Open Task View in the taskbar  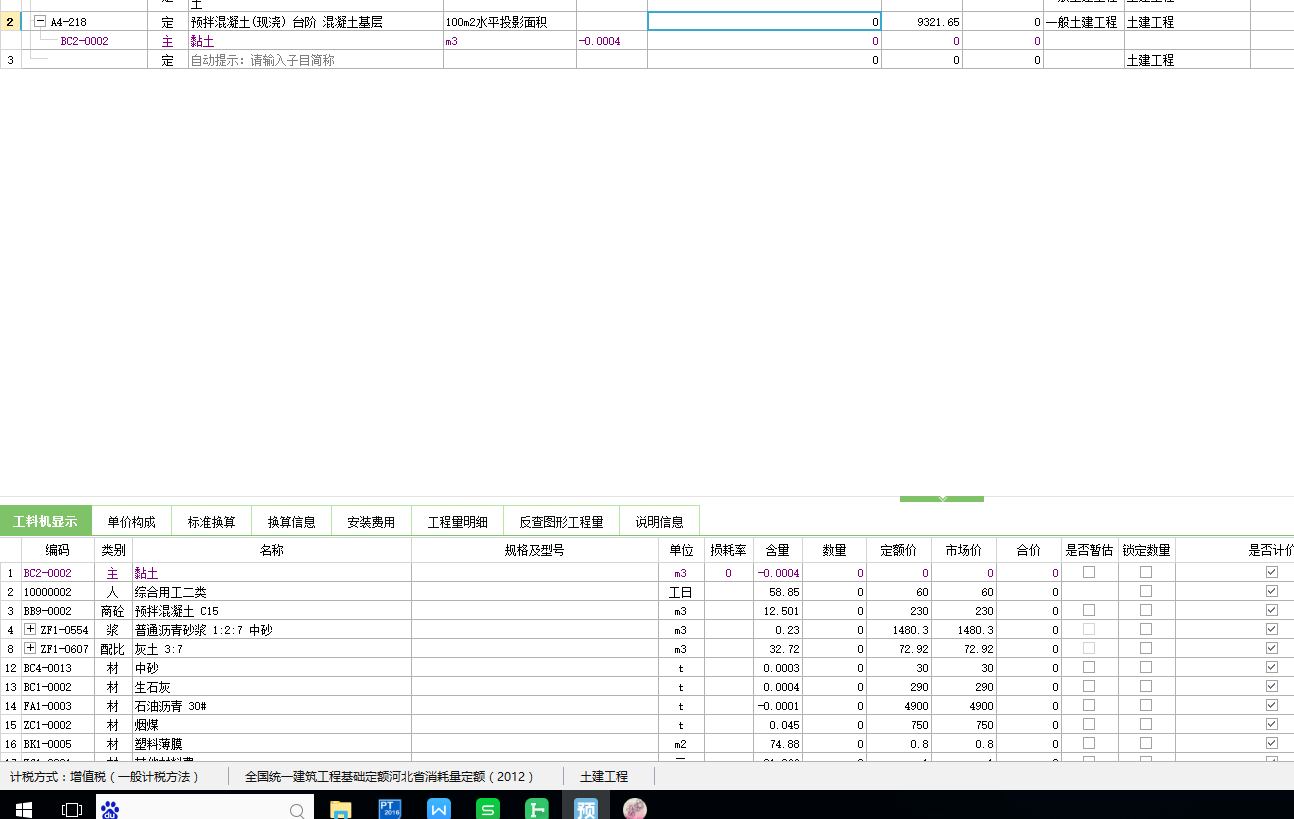click(72, 809)
